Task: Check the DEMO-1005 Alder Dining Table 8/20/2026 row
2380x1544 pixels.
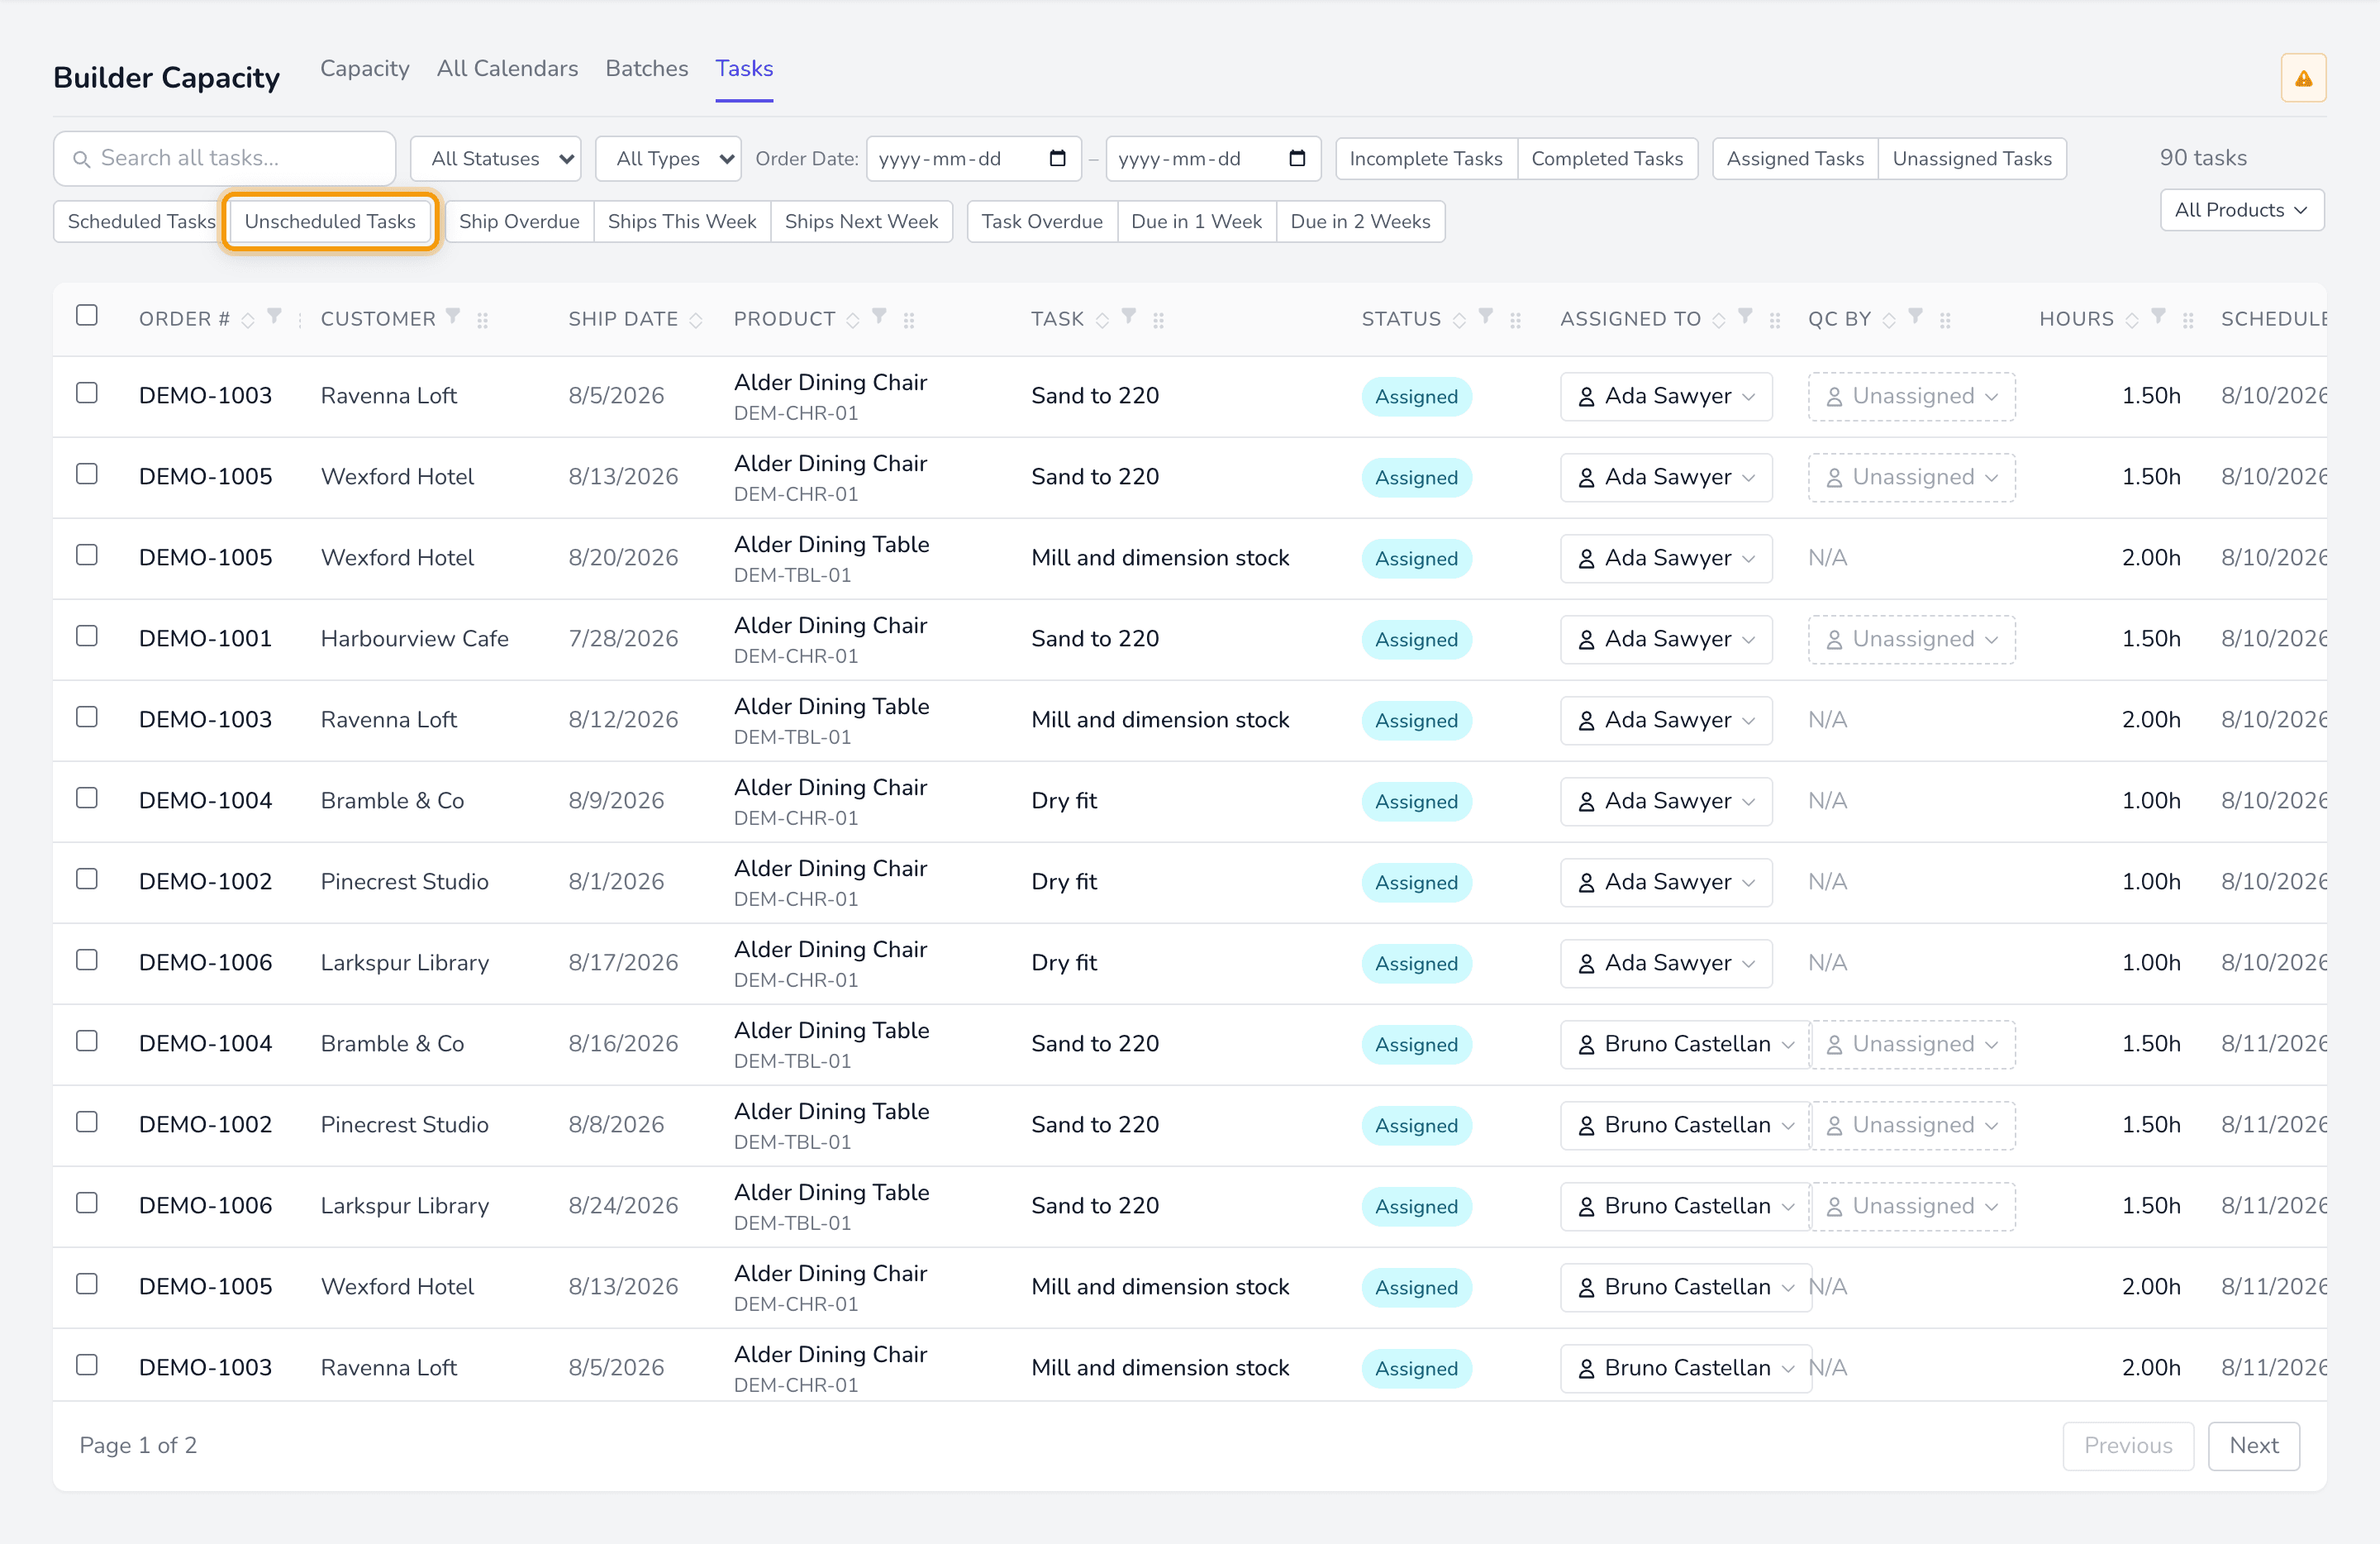Action: (87, 555)
